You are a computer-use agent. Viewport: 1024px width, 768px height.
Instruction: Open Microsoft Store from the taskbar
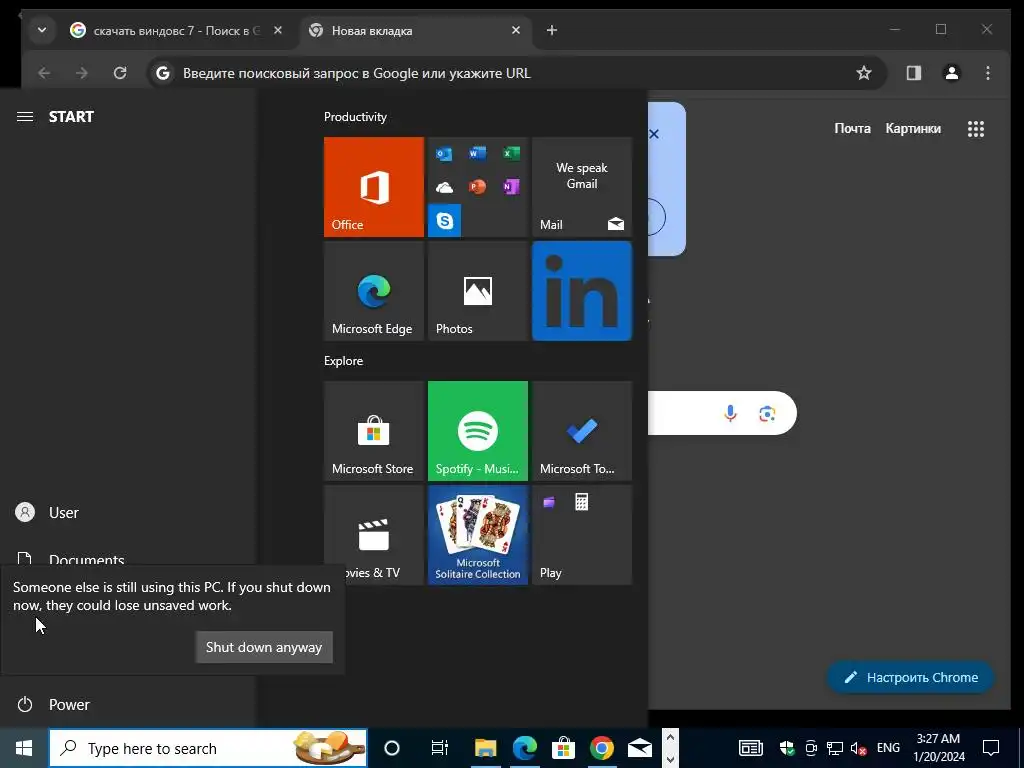(x=563, y=748)
